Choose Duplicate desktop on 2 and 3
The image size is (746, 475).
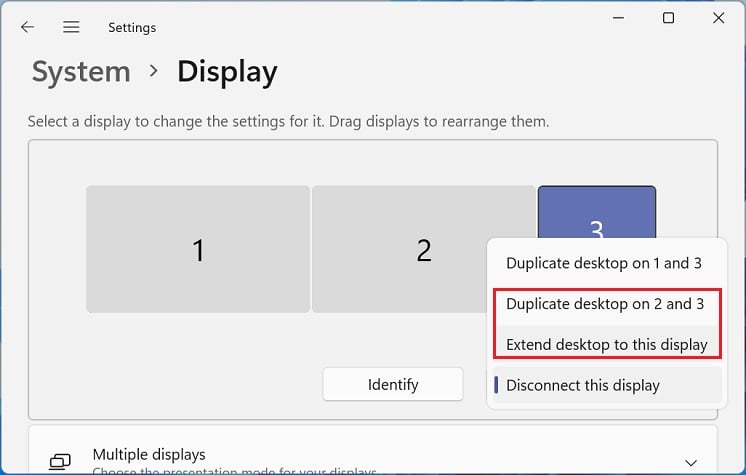click(x=605, y=304)
